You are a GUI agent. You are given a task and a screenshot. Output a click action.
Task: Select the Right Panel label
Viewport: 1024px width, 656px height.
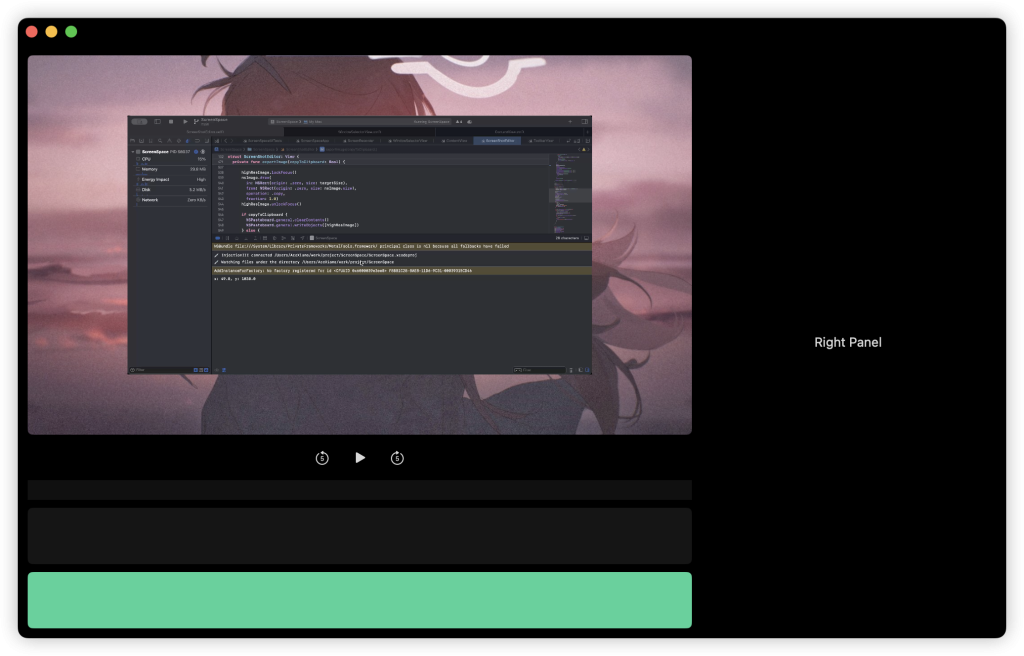coord(848,343)
